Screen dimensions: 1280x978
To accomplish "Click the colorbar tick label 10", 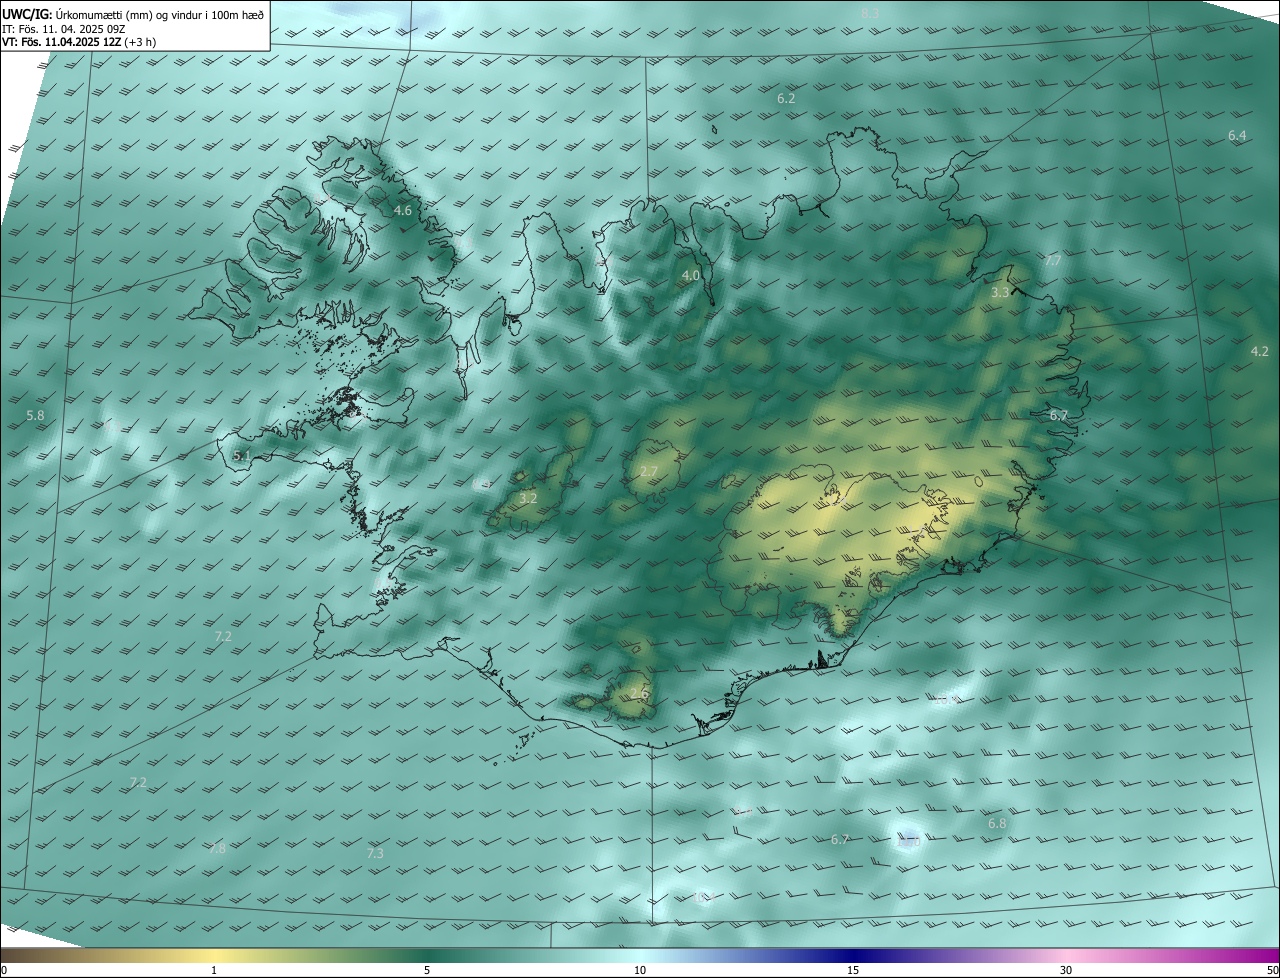I will [x=640, y=970].
